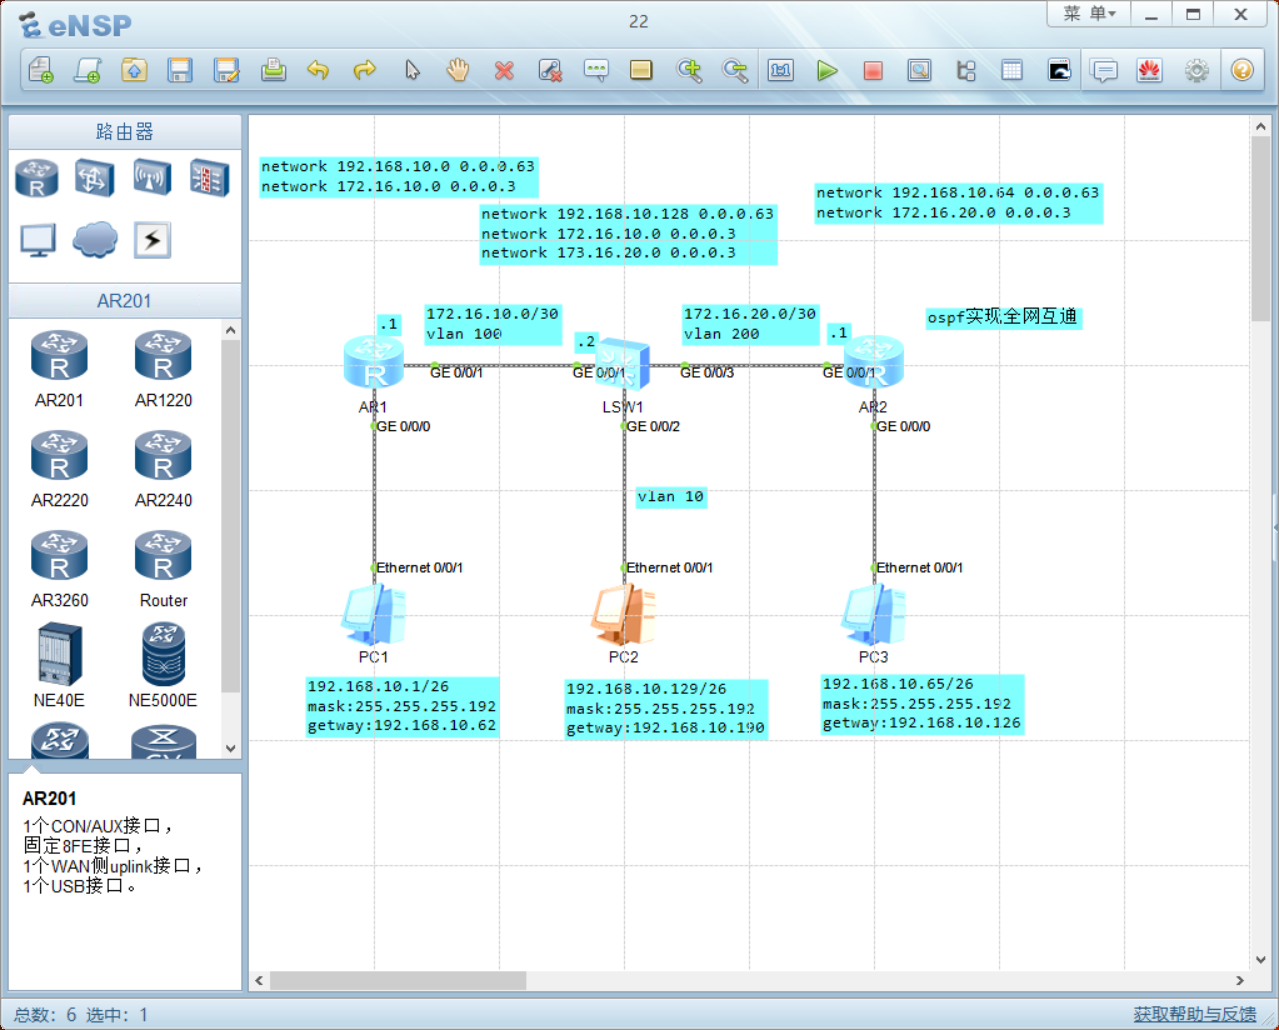Click the canvas horizontal scroll right arrow
The height and width of the screenshot is (1030, 1279).
1240,980
